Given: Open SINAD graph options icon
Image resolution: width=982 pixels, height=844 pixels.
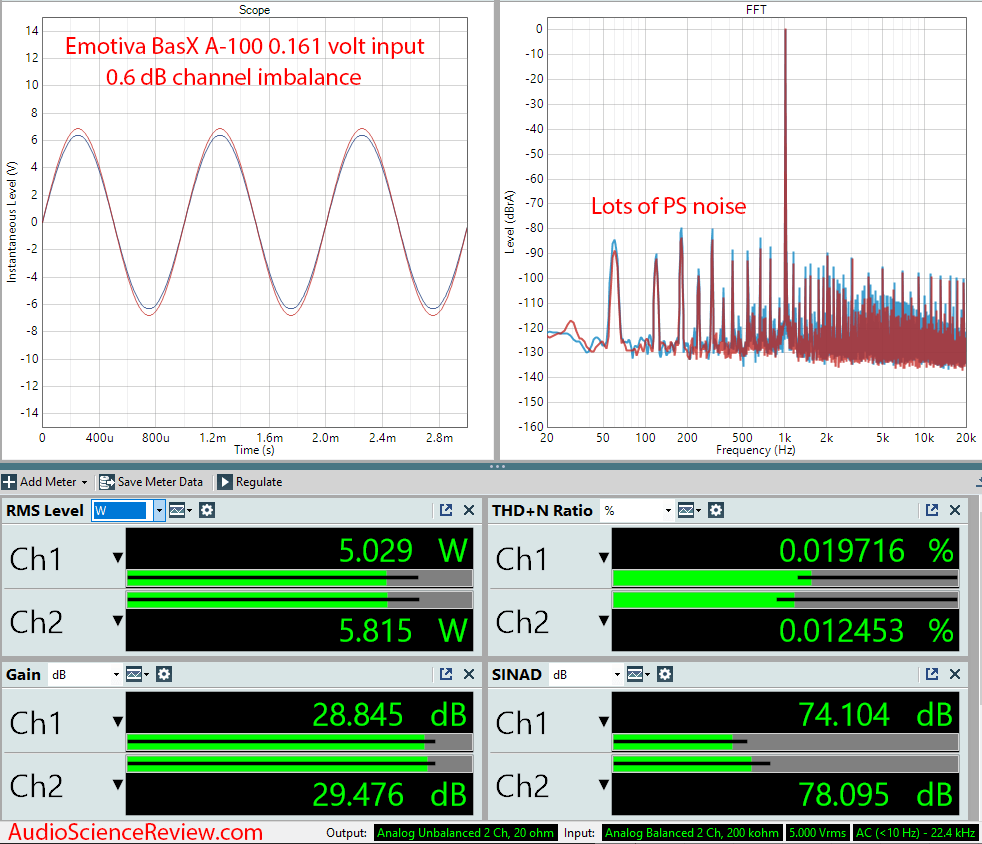Looking at the screenshot, I should coord(638,674).
